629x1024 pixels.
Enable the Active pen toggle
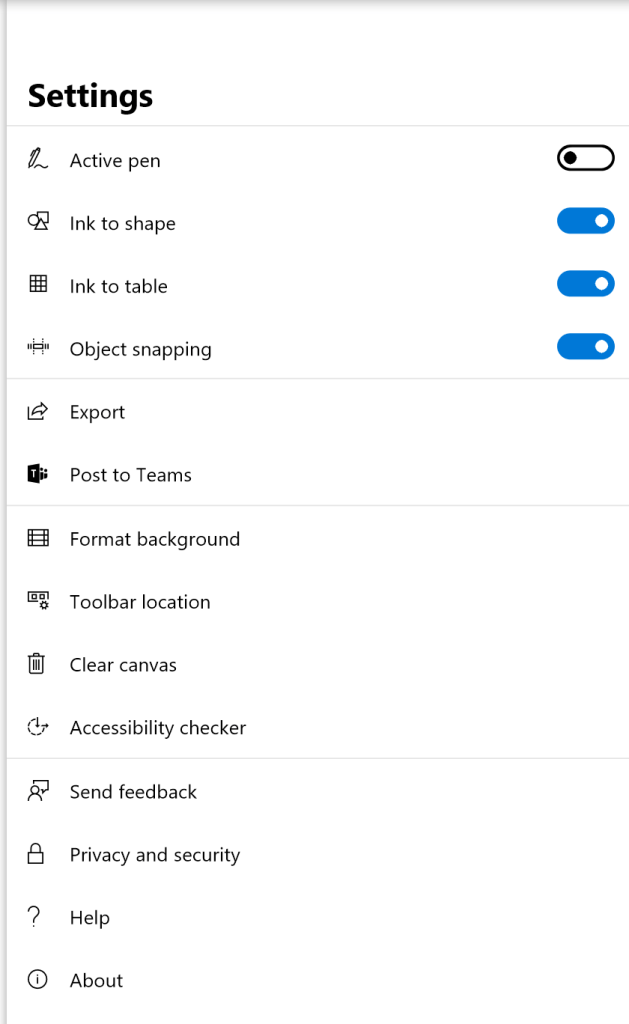pos(585,158)
